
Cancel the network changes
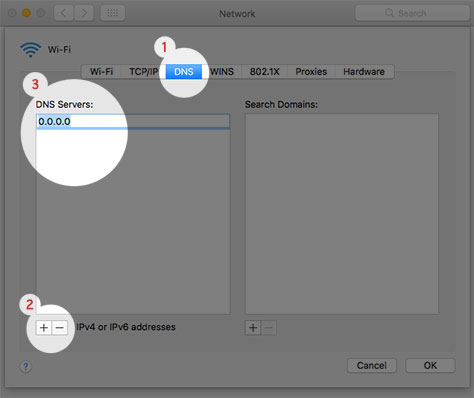pos(372,366)
